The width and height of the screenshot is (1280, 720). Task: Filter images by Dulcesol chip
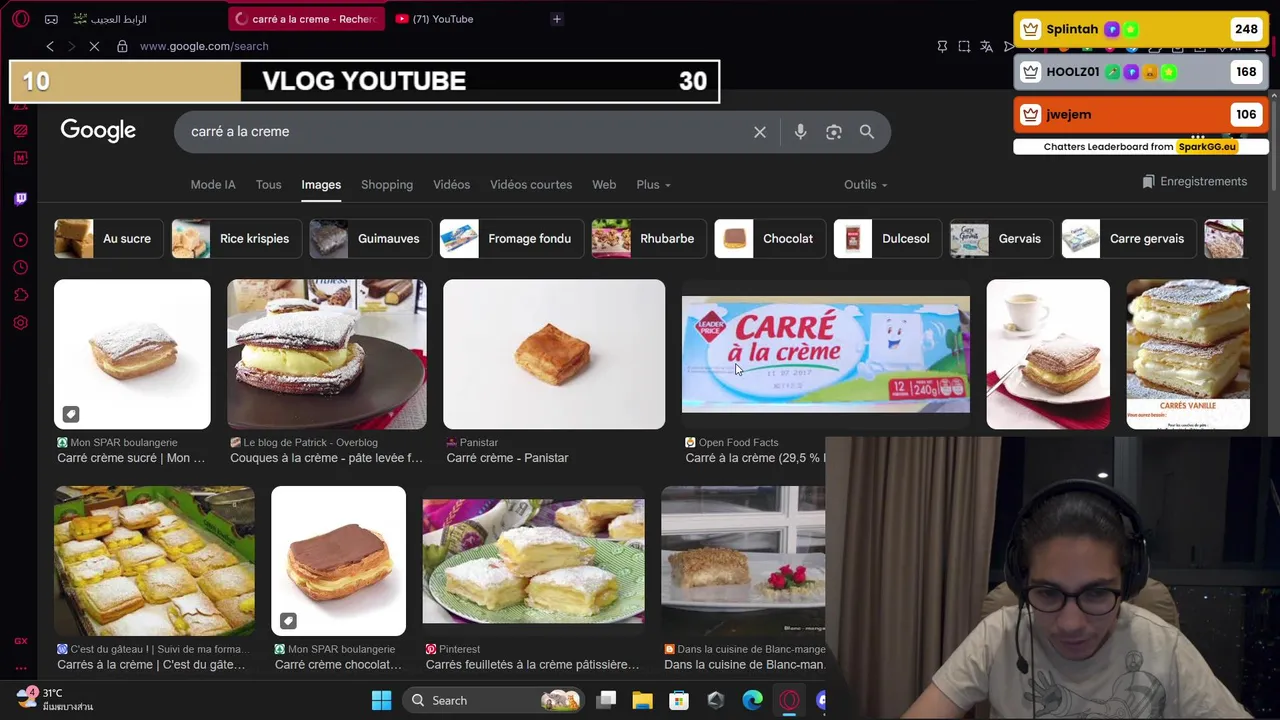[x=886, y=239]
